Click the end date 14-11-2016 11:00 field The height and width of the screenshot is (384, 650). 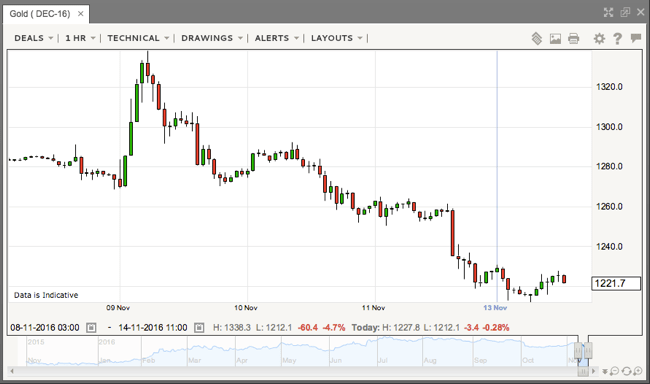pyautogui.click(x=153, y=328)
